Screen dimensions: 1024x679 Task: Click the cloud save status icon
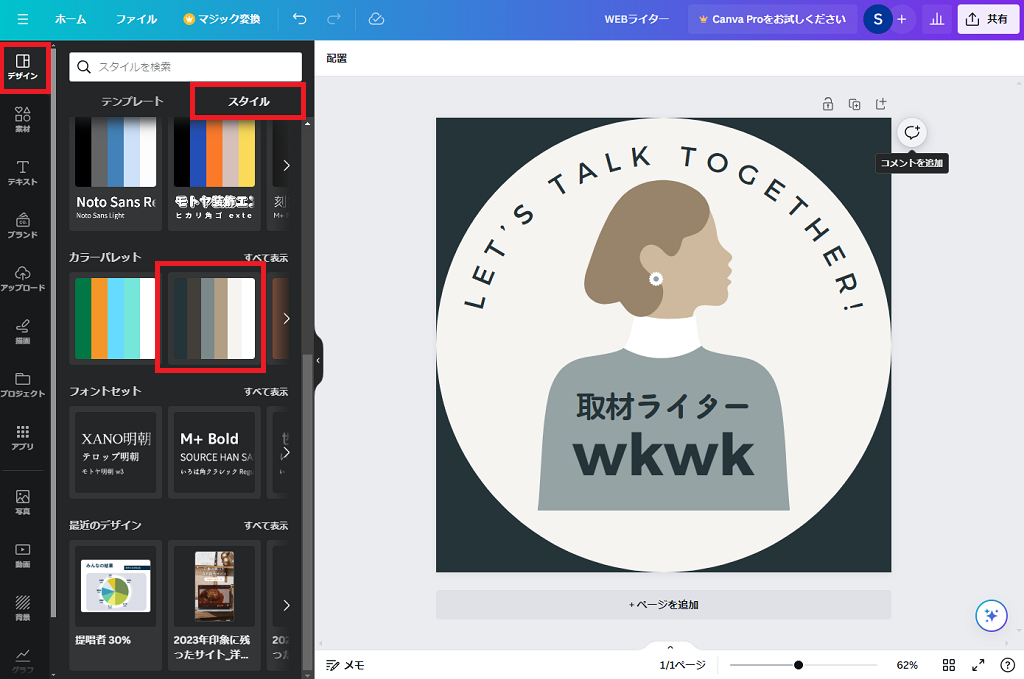pos(376,19)
